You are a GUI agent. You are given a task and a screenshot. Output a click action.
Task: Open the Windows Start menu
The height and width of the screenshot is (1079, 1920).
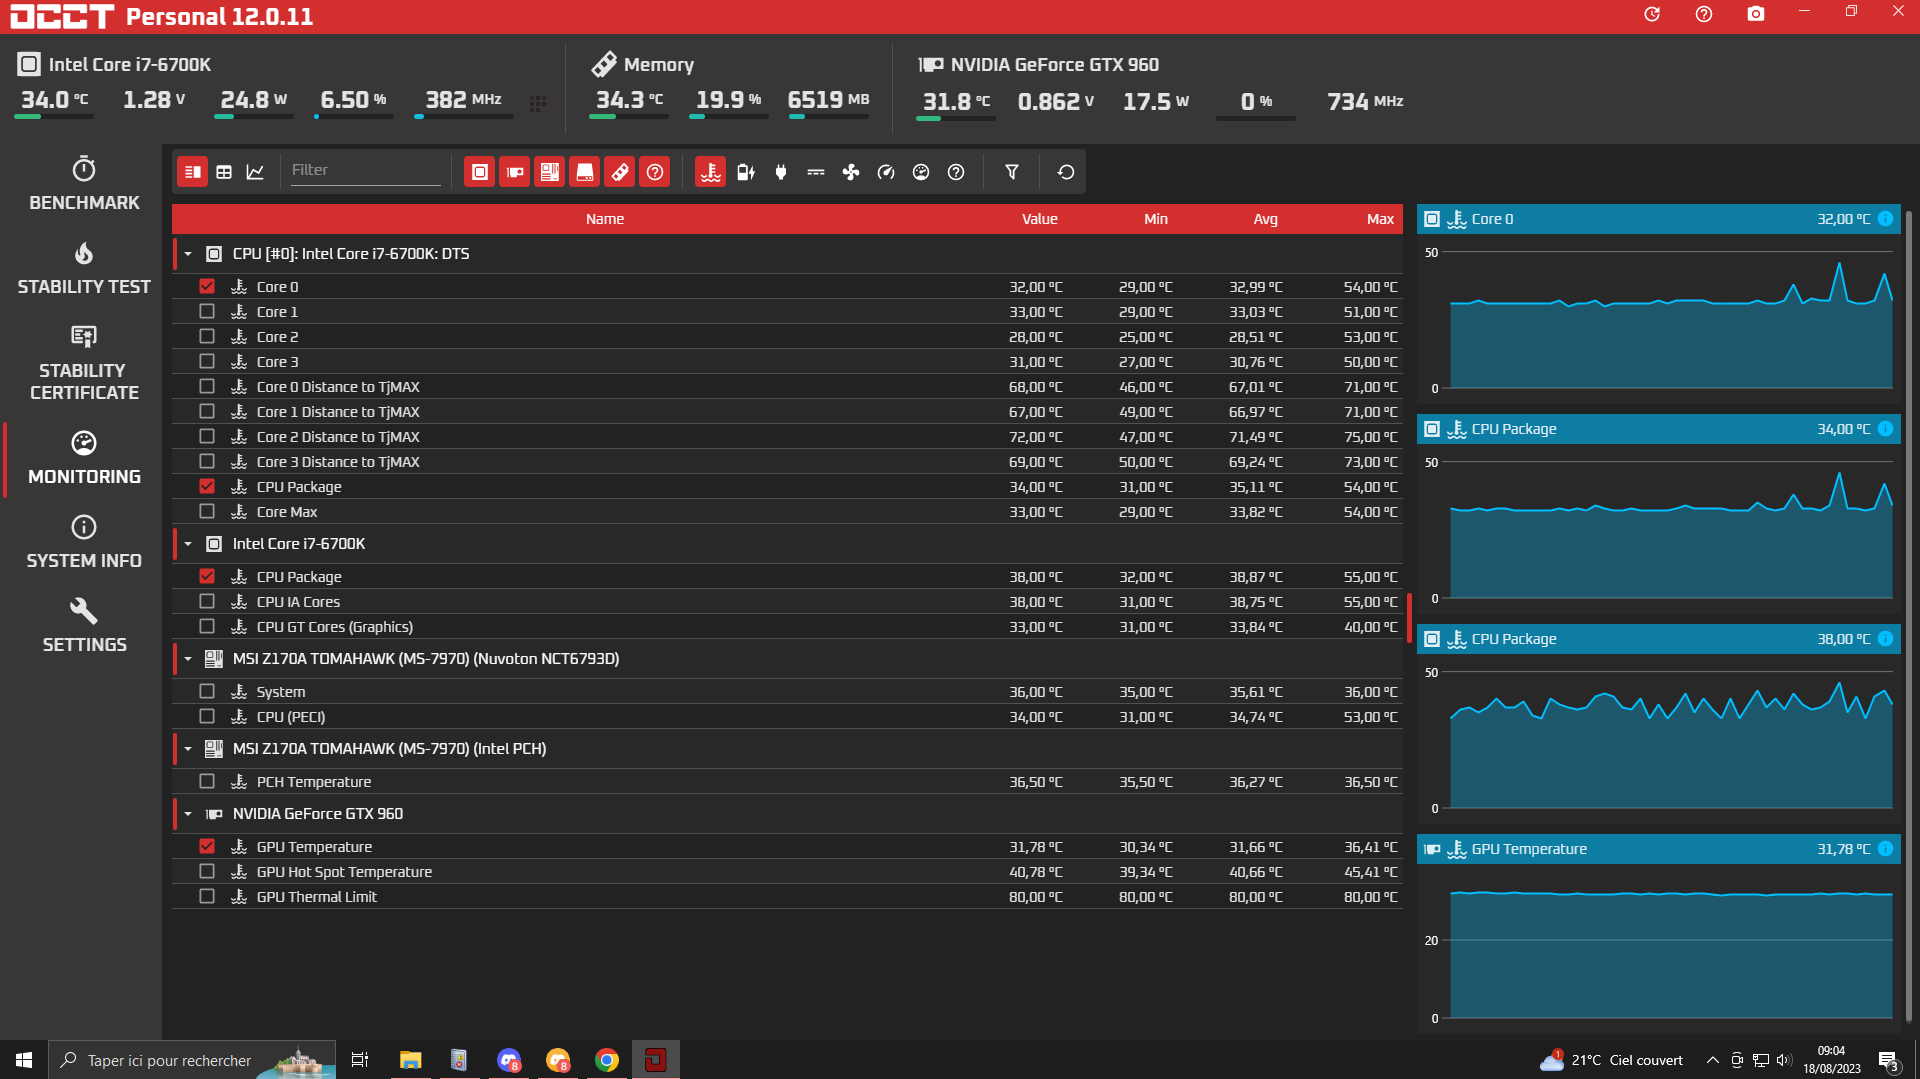24,1060
